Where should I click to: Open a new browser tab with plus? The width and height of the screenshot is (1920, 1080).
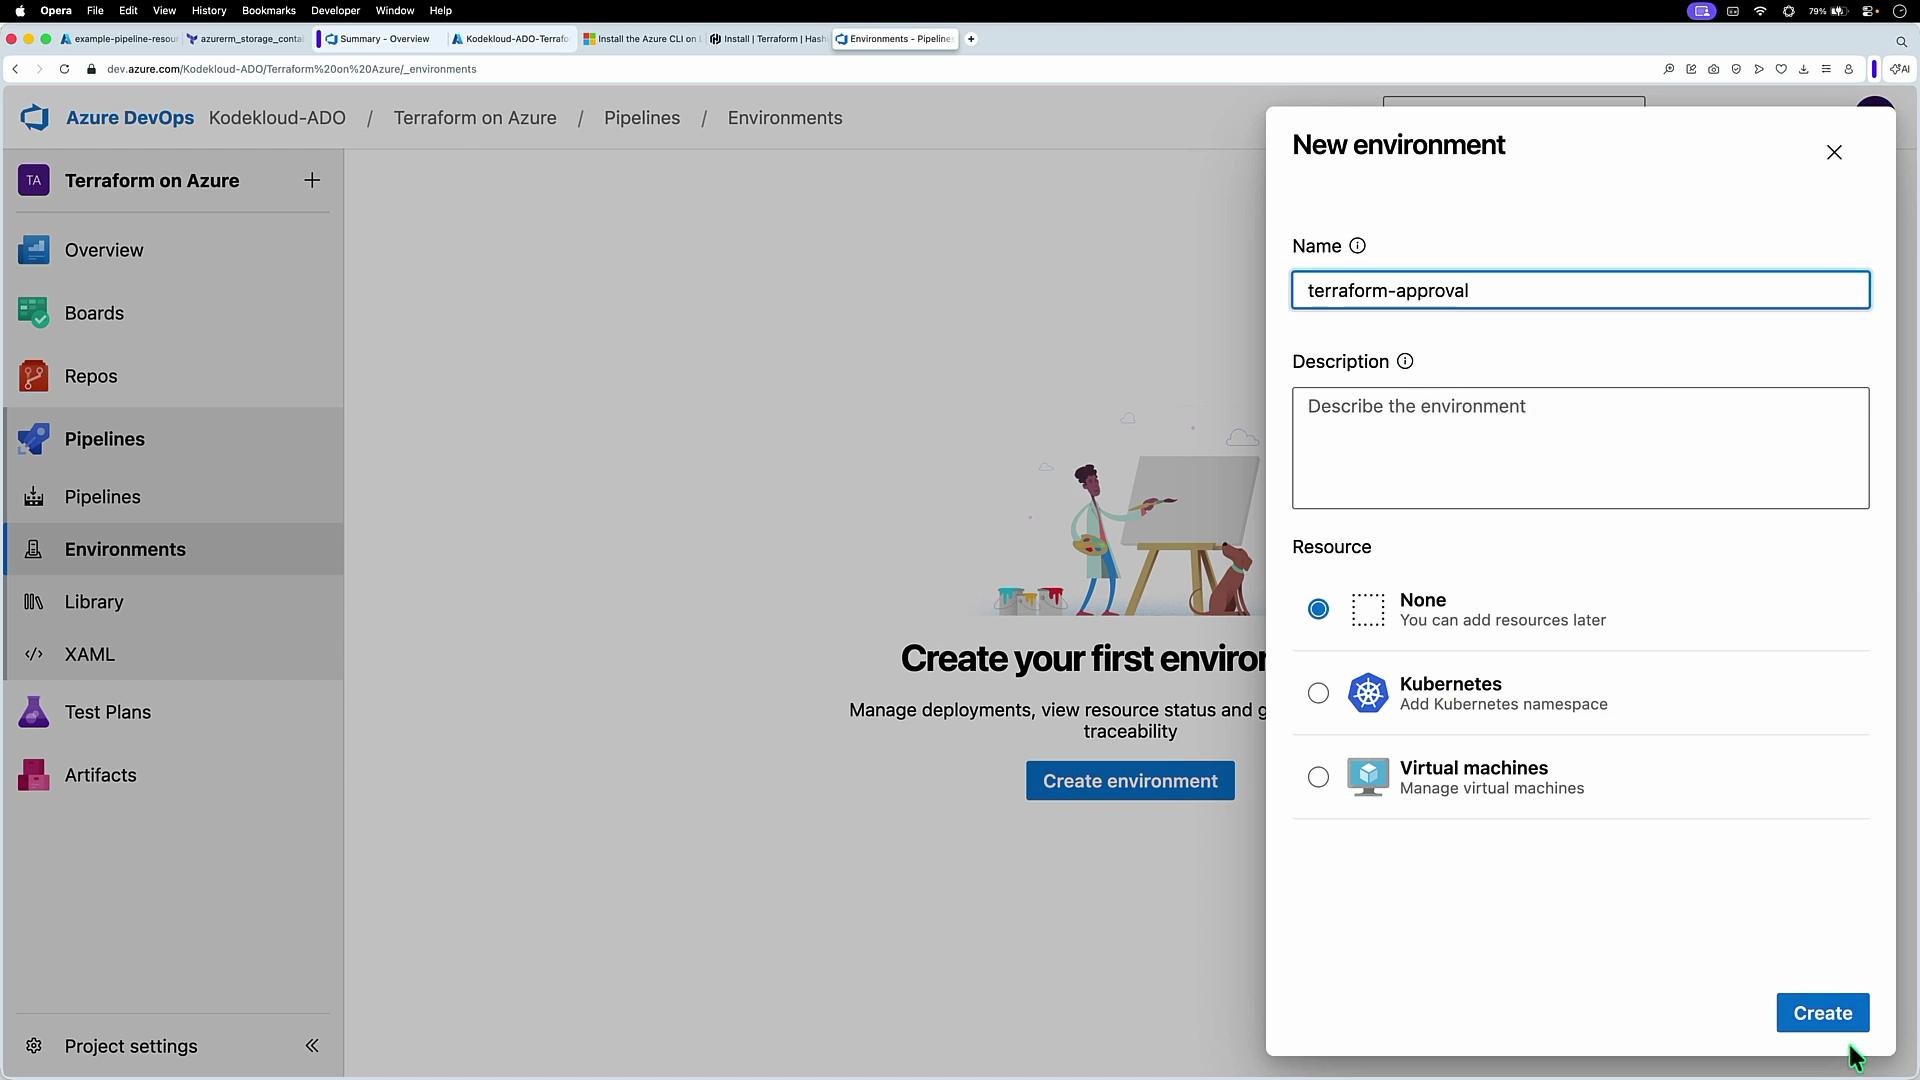pos(971,39)
